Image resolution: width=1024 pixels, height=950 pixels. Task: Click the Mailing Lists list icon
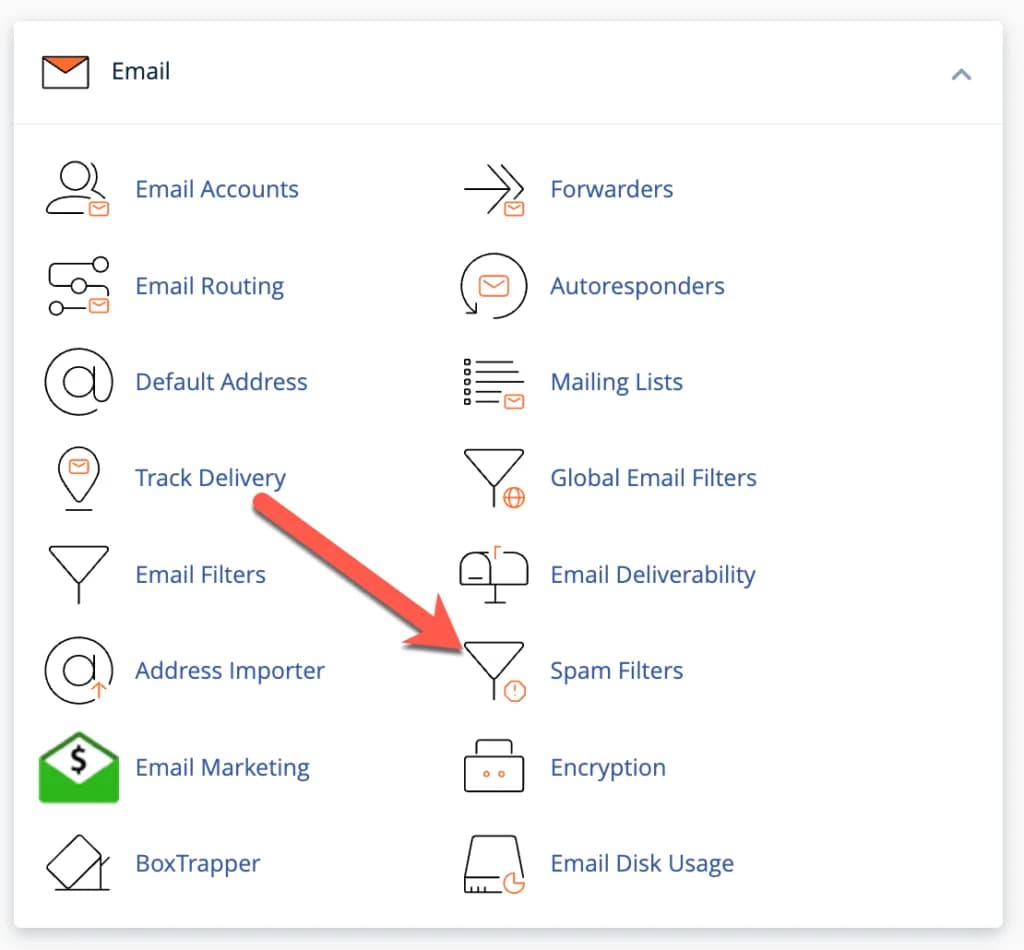click(x=492, y=382)
